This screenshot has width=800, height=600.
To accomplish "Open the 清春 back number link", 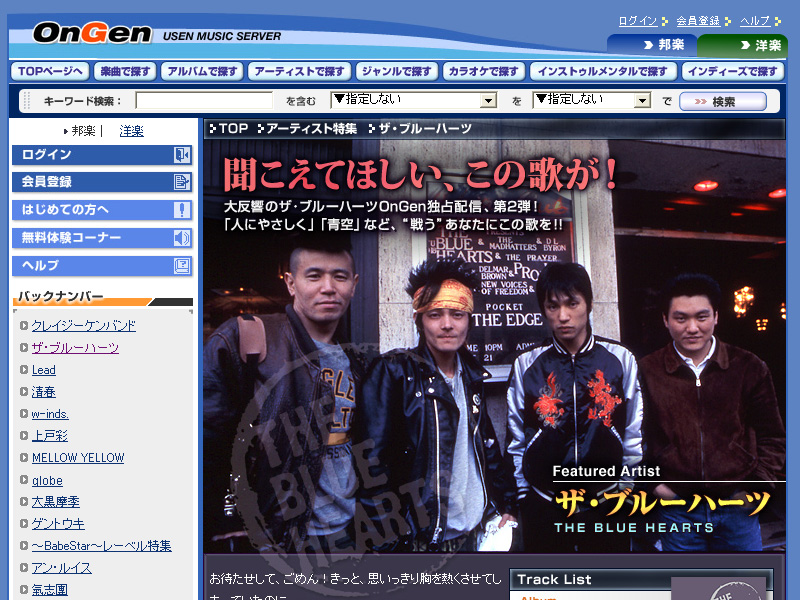I will pos(43,392).
